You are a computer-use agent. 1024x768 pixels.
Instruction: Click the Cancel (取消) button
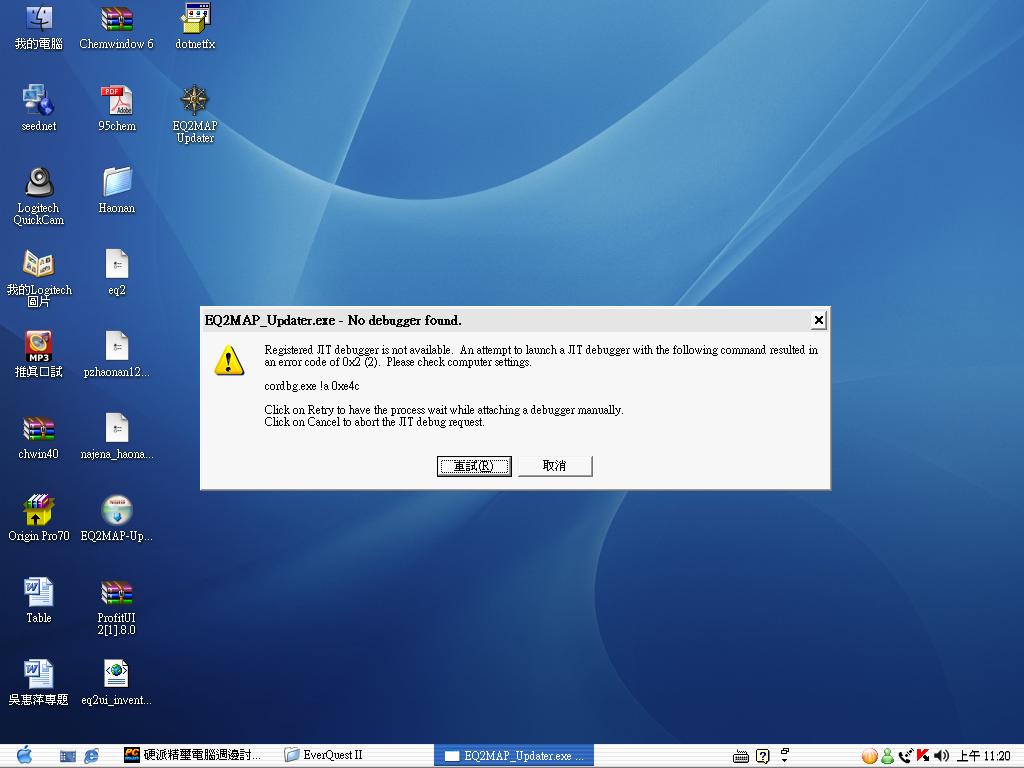click(x=554, y=466)
